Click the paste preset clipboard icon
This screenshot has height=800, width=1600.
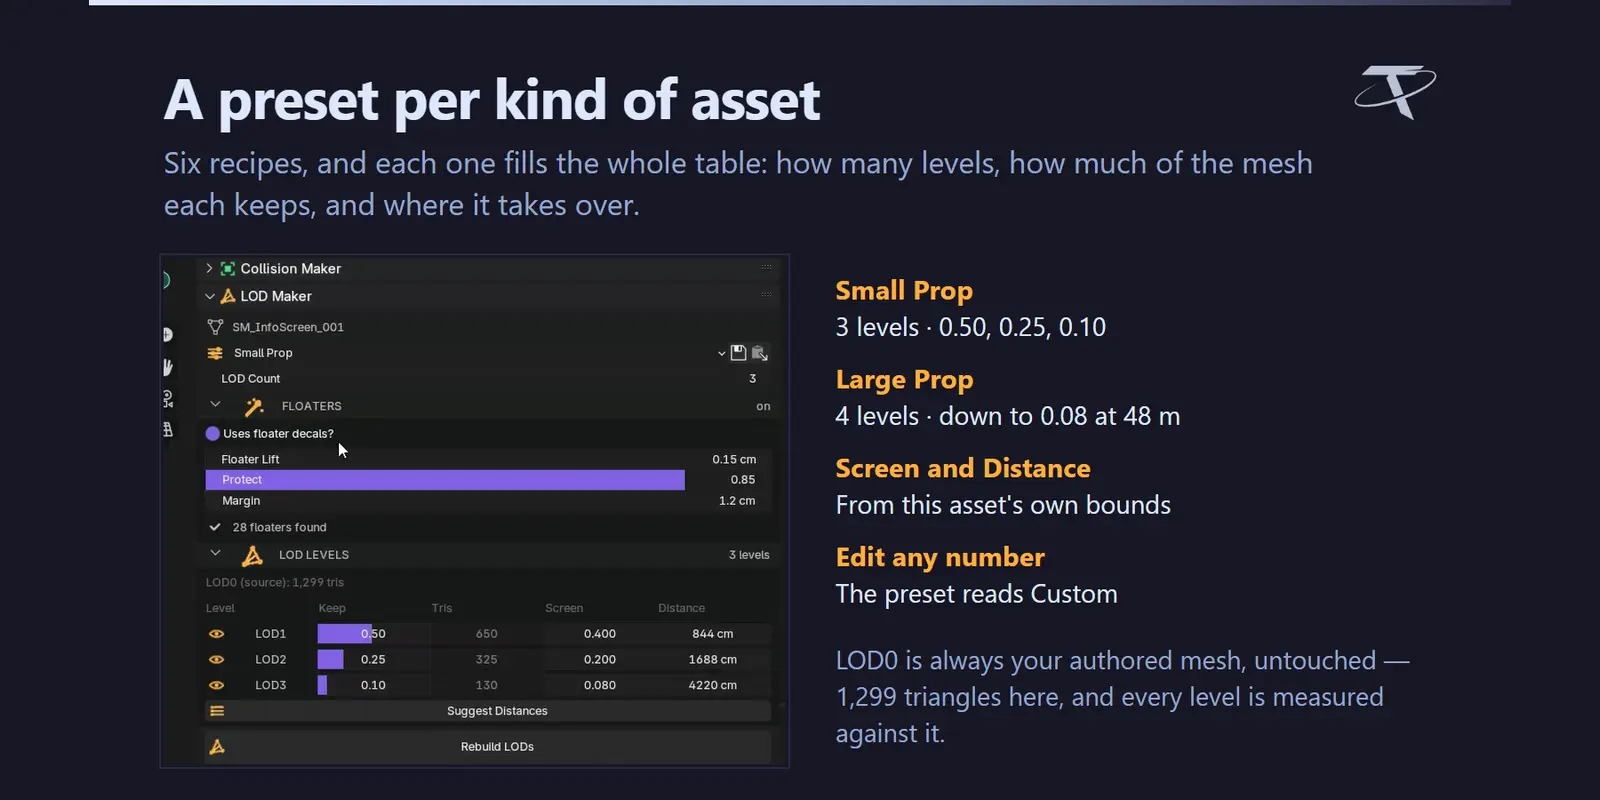click(760, 353)
